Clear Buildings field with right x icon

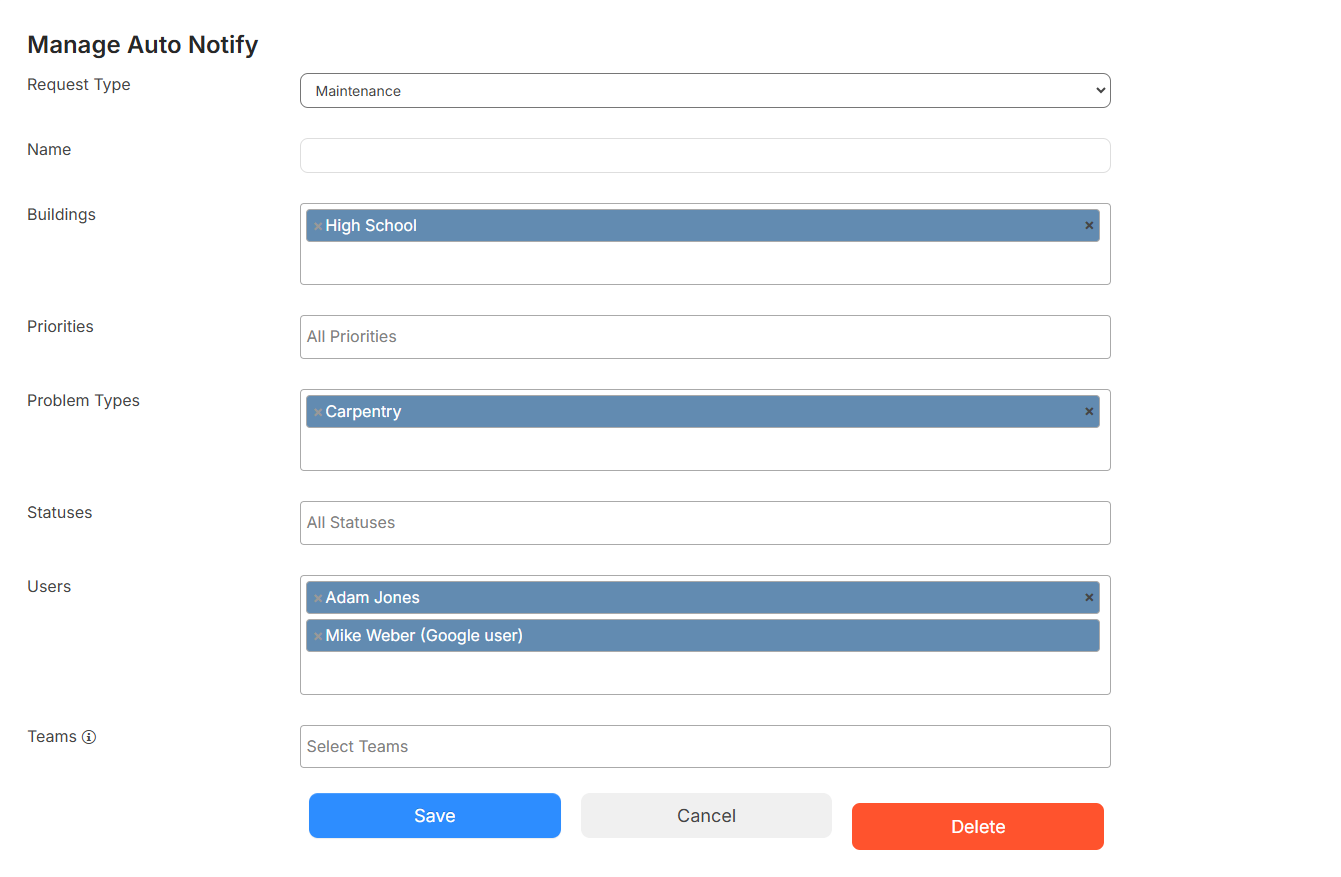pyautogui.click(x=1089, y=225)
